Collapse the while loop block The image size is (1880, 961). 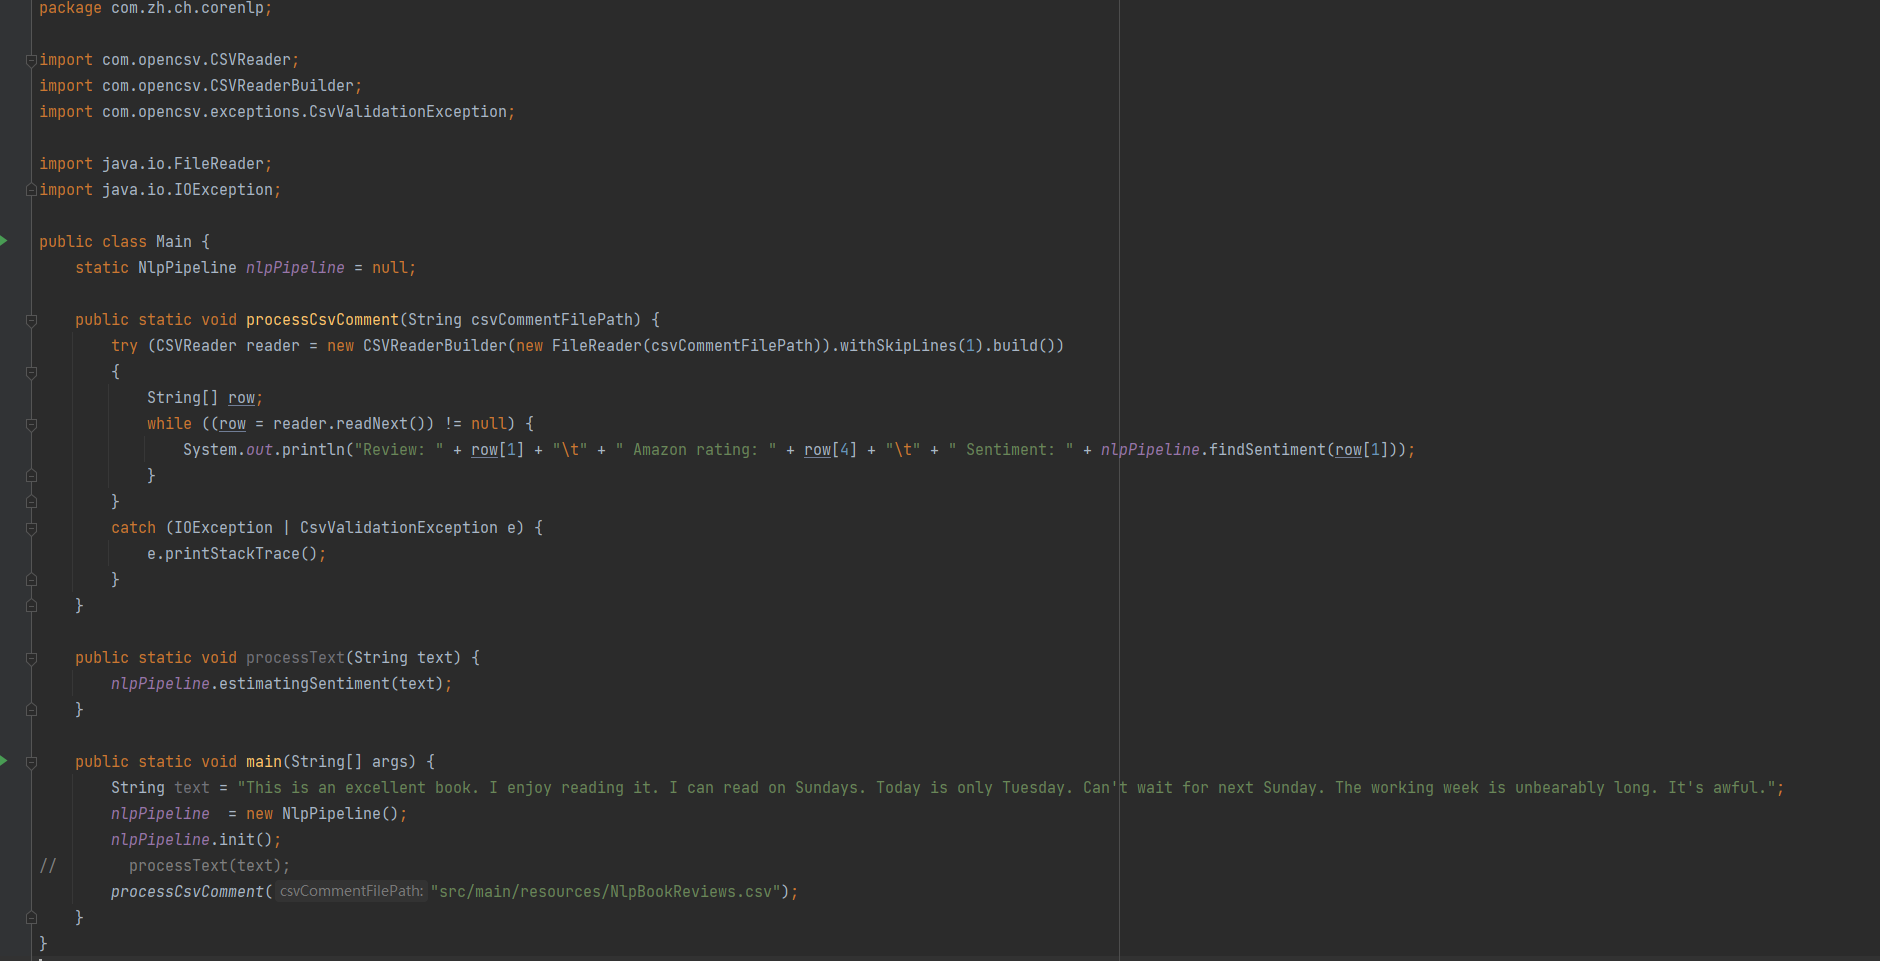(31, 424)
